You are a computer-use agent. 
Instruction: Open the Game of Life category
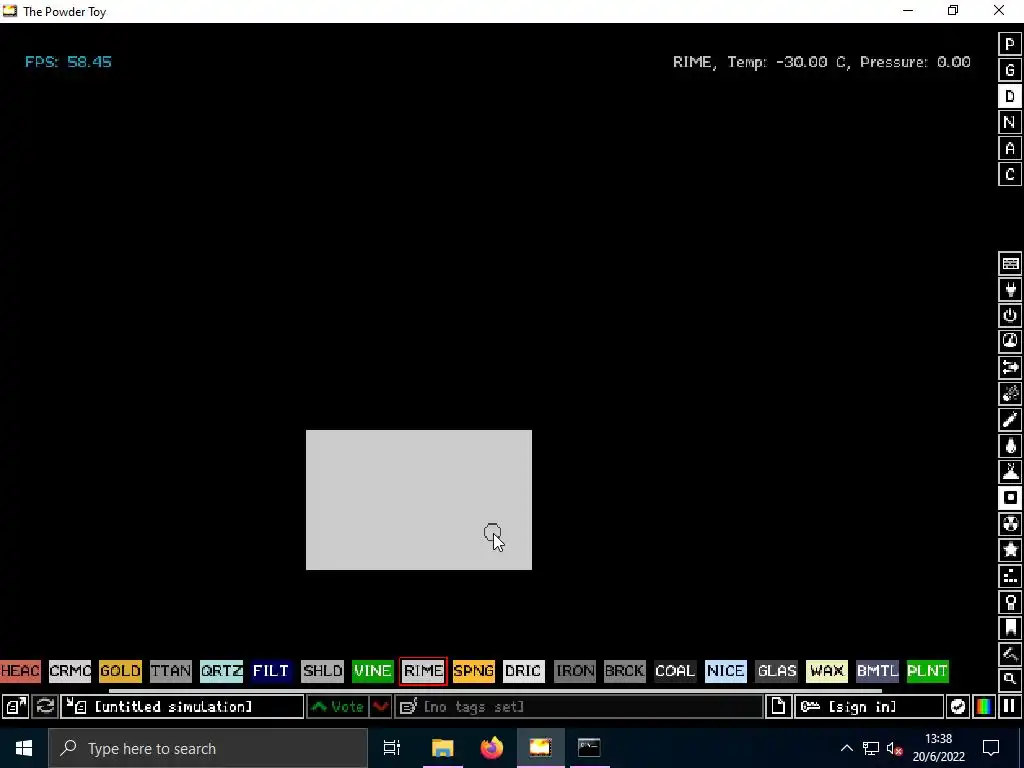[x=1010, y=576]
